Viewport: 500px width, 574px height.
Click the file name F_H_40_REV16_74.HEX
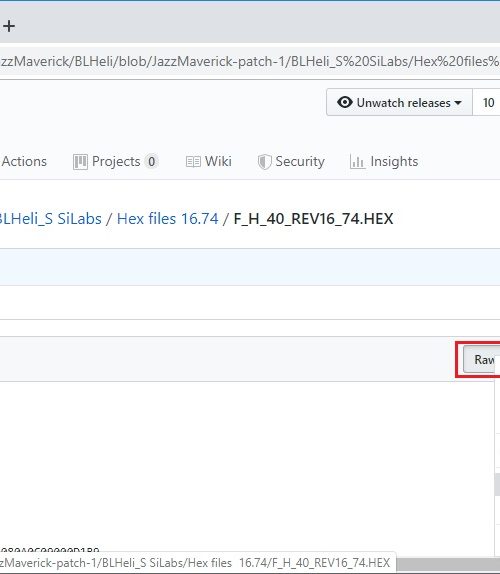pos(313,219)
